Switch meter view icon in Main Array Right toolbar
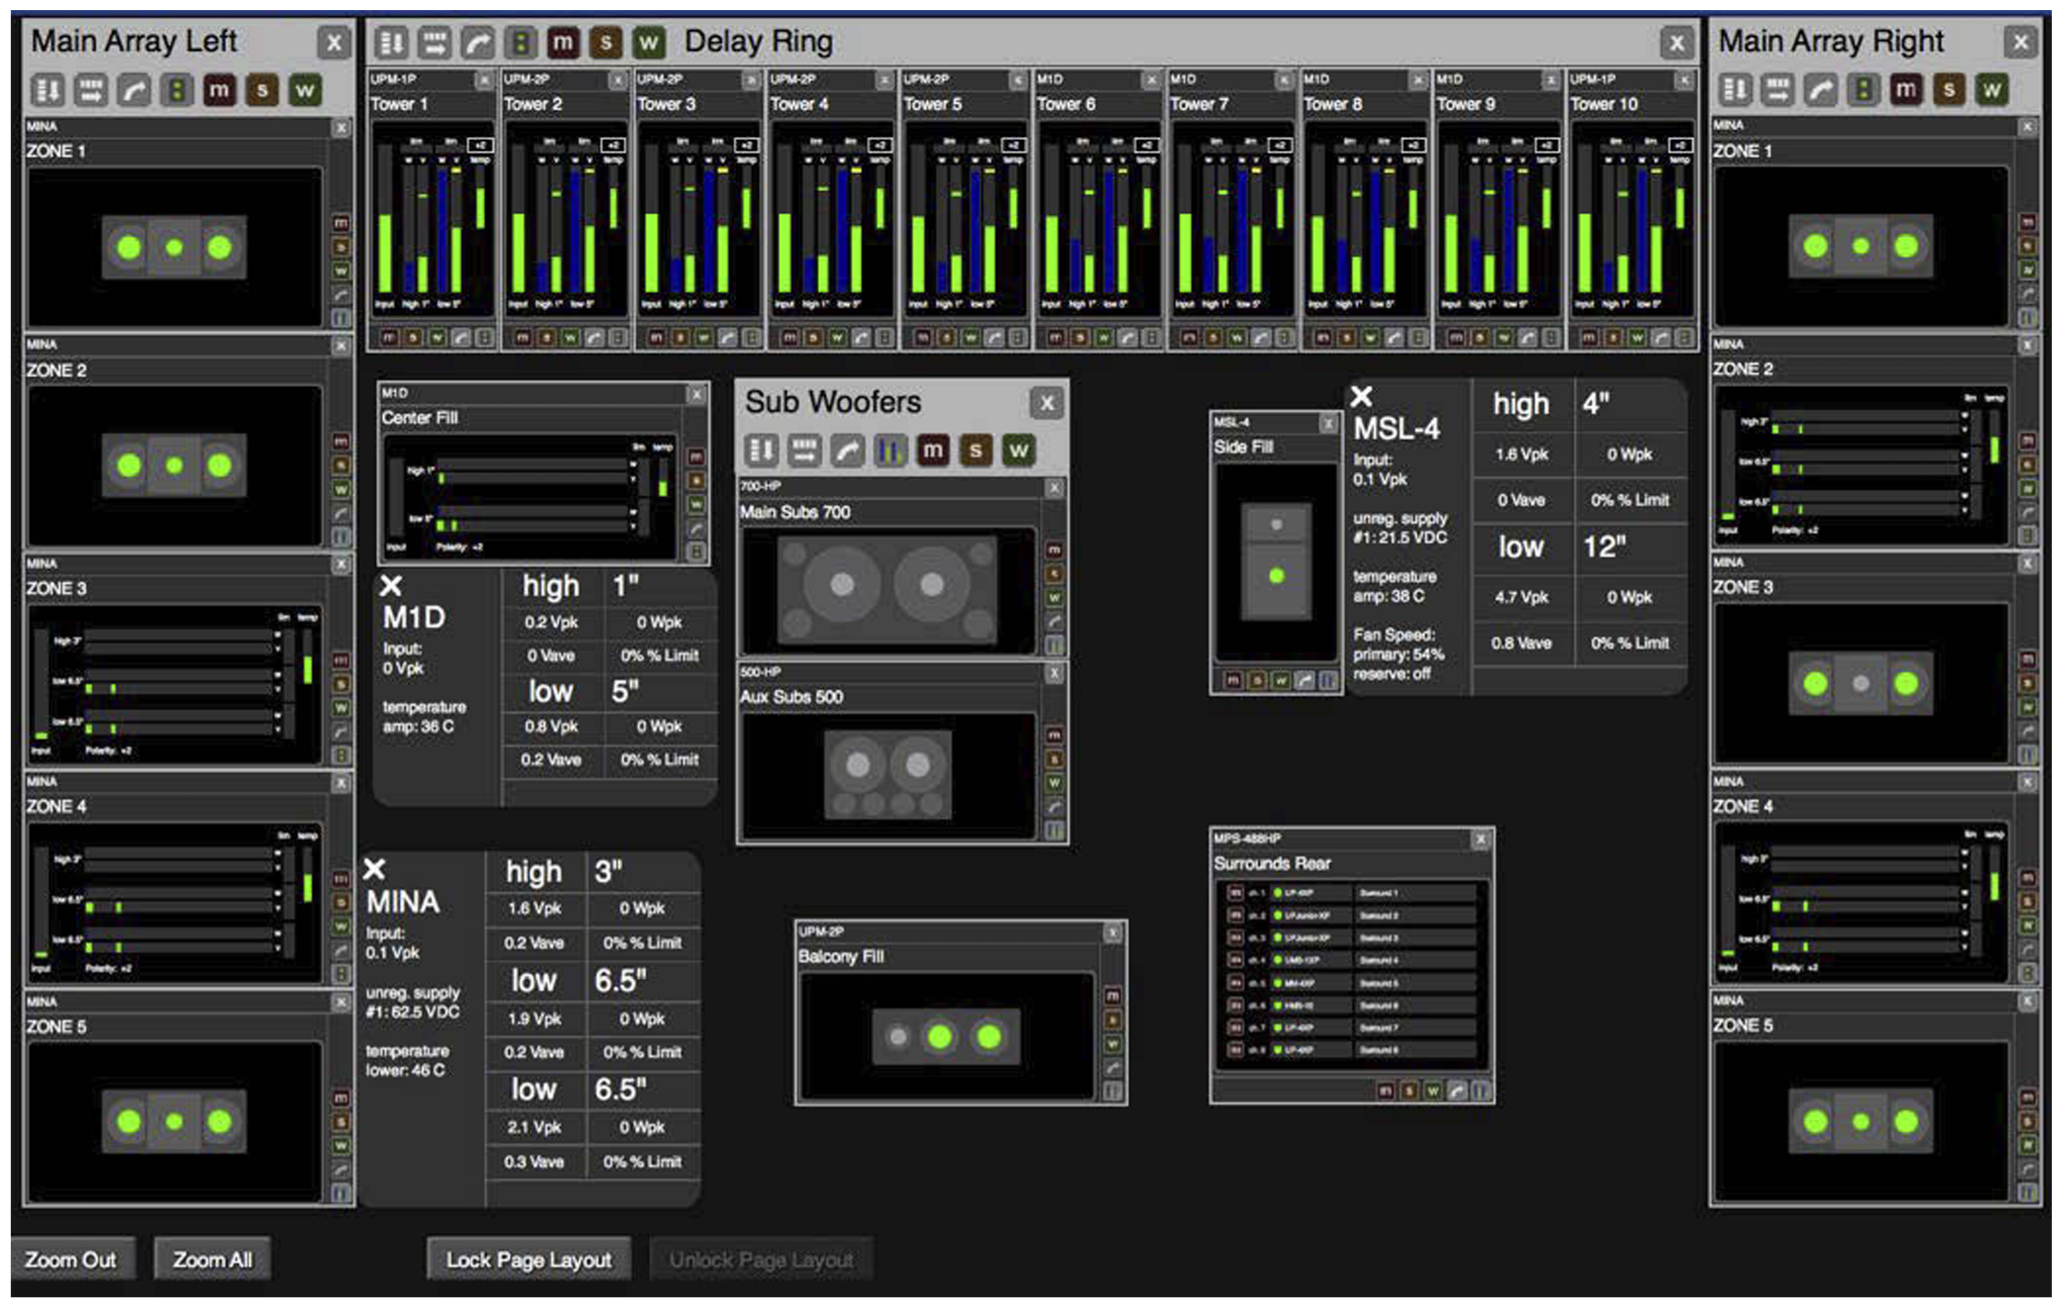The height and width of the screenshot is (1315, 2062). coord(1863,90)
